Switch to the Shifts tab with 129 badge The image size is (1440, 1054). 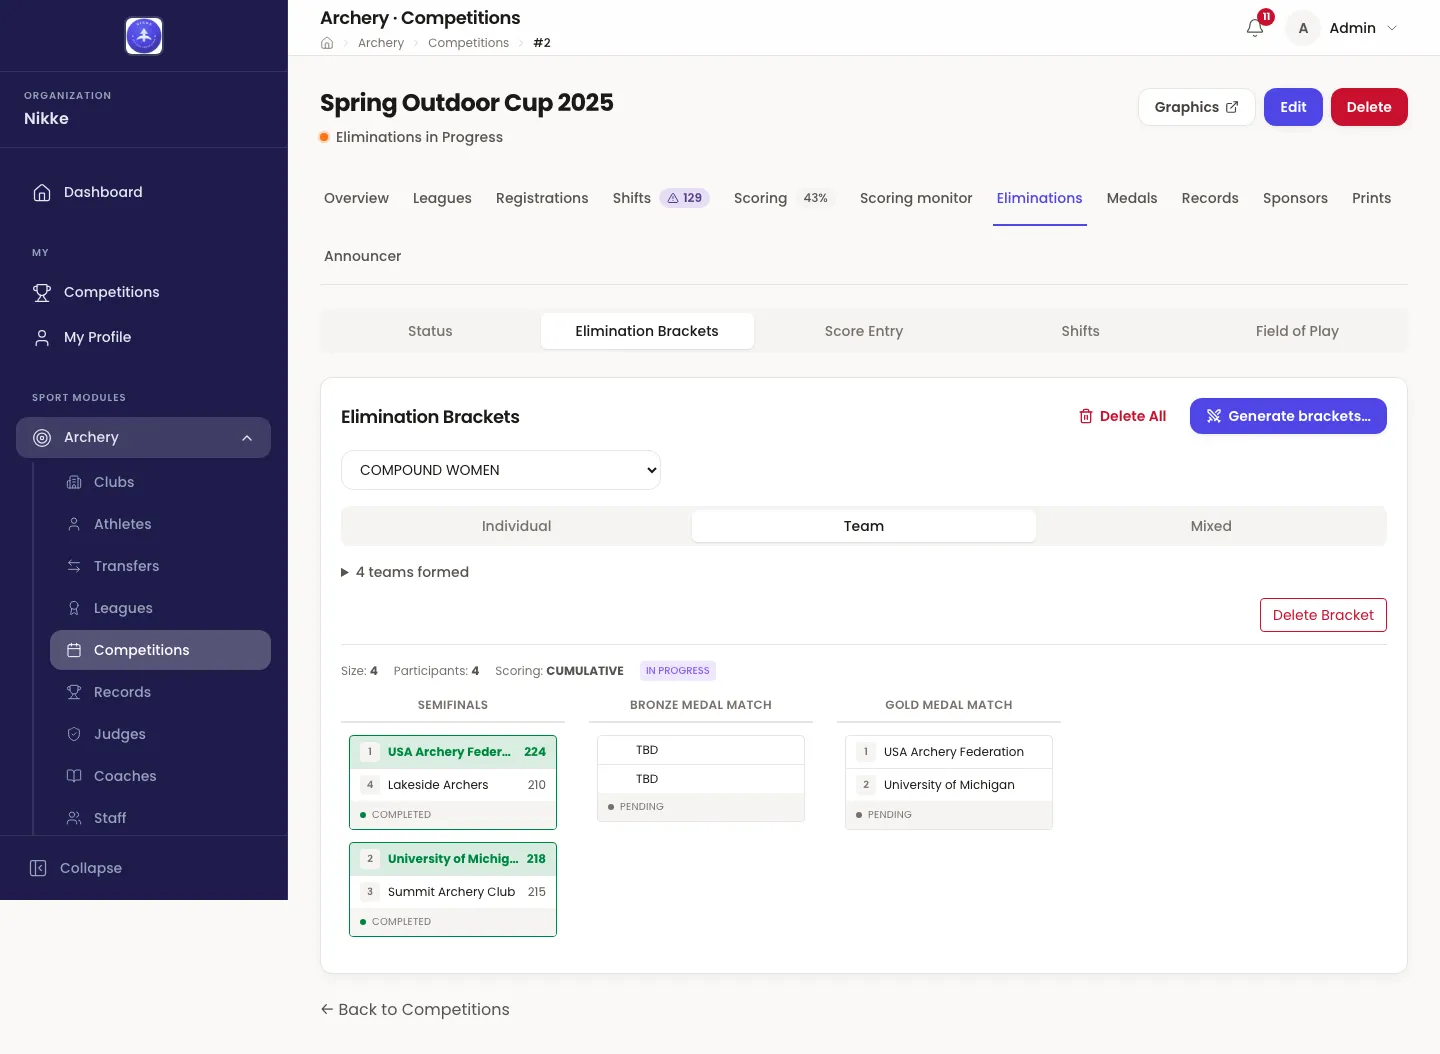[661, 198]
